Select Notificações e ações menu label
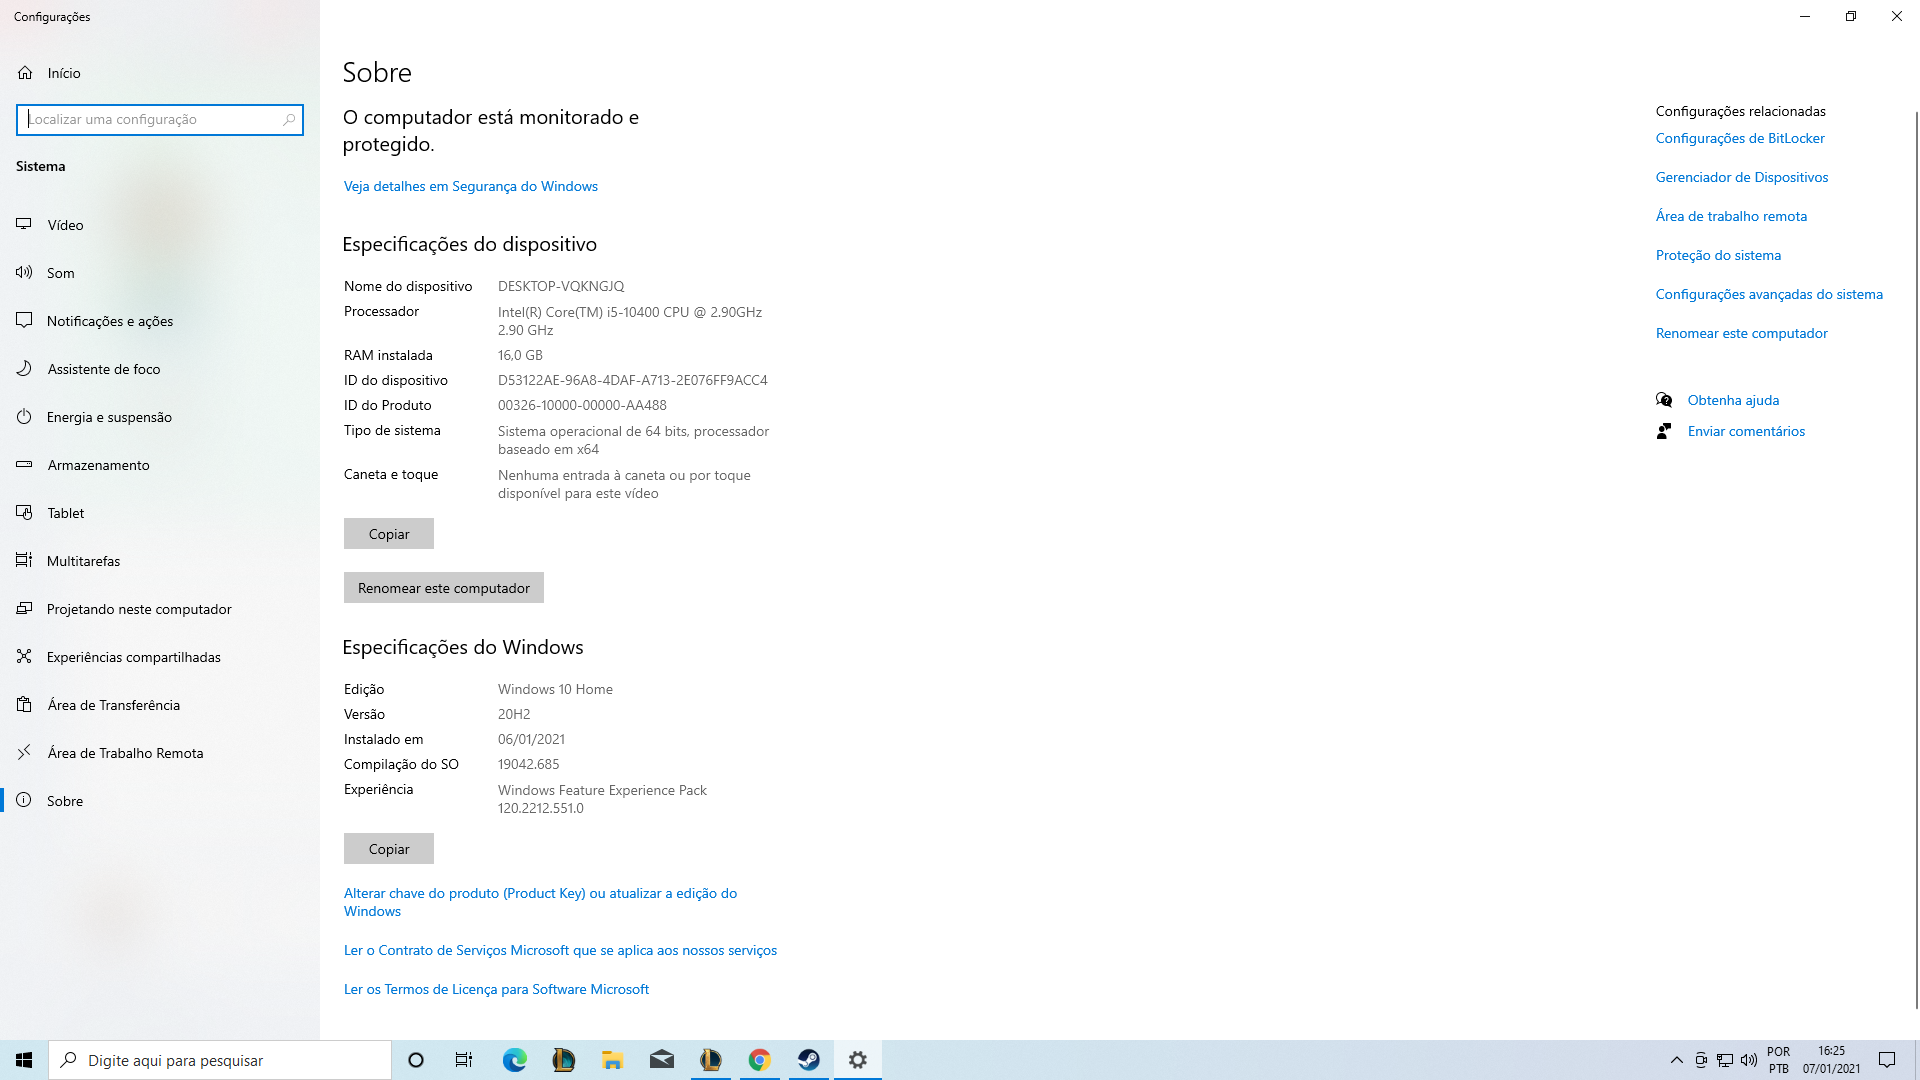This screenshot has width=1920, height=1080. click(x=110, y=321)
